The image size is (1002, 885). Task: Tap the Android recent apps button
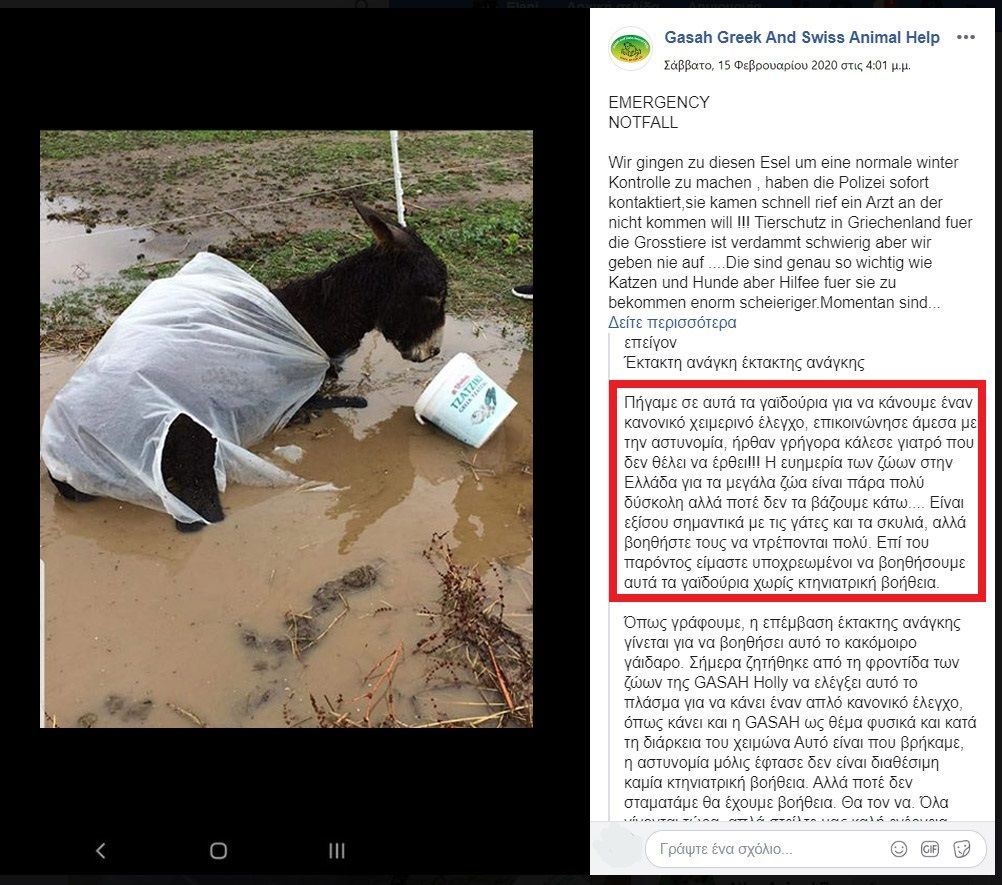pos(337,850)
